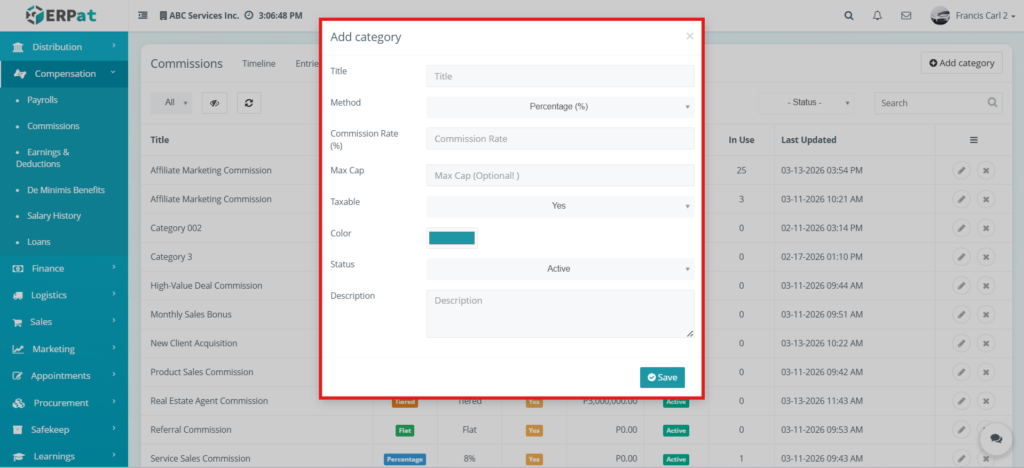The width and height of the screenshot is (1024, 468).
Task: Click the table Search field
Action: 938,102
